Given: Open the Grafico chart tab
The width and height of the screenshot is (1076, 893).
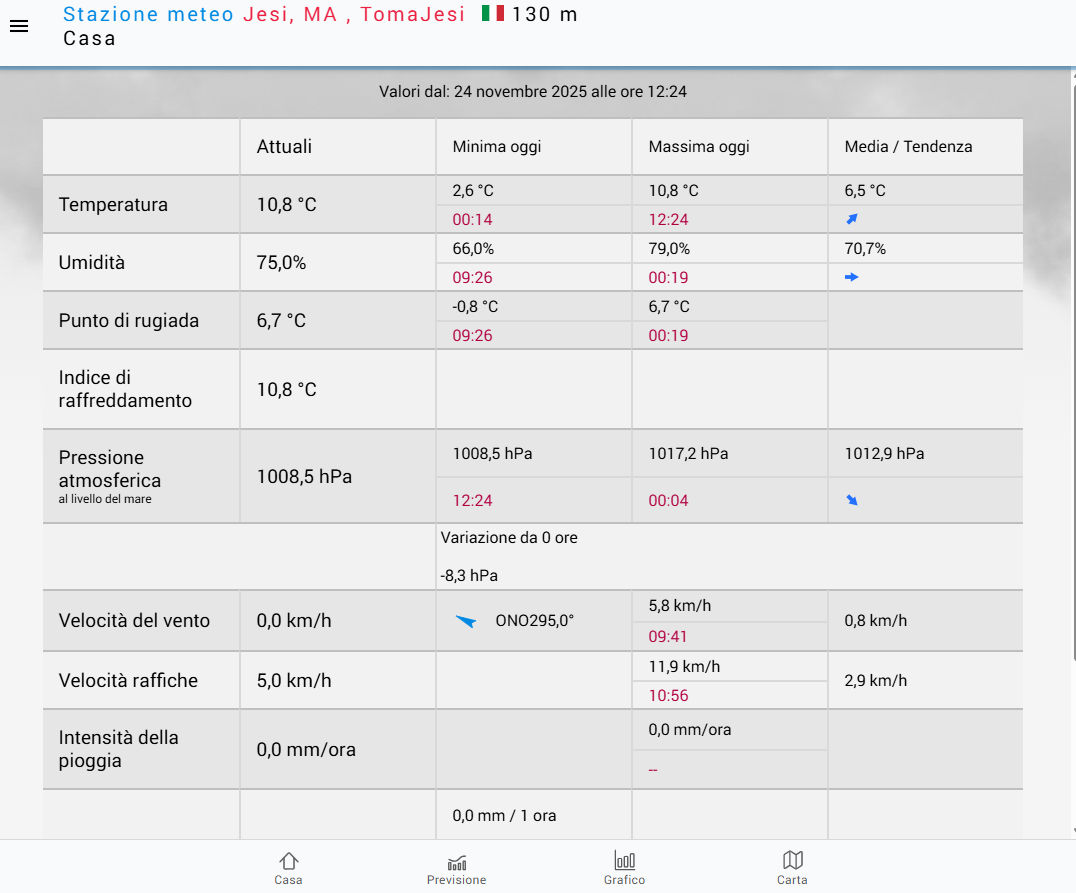Looking at the screenshot, I should point(624,867).
